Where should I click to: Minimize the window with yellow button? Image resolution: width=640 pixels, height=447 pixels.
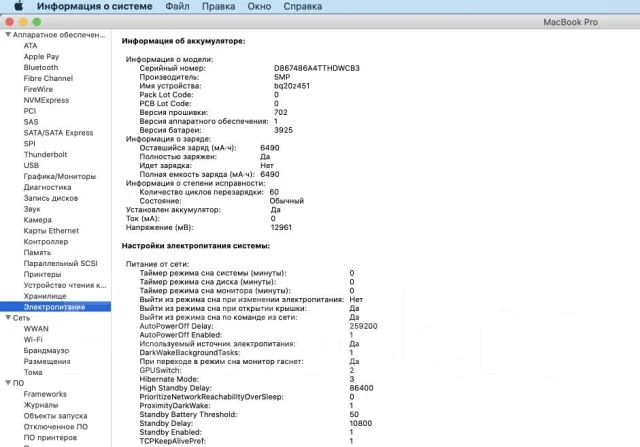click(23, 22)
